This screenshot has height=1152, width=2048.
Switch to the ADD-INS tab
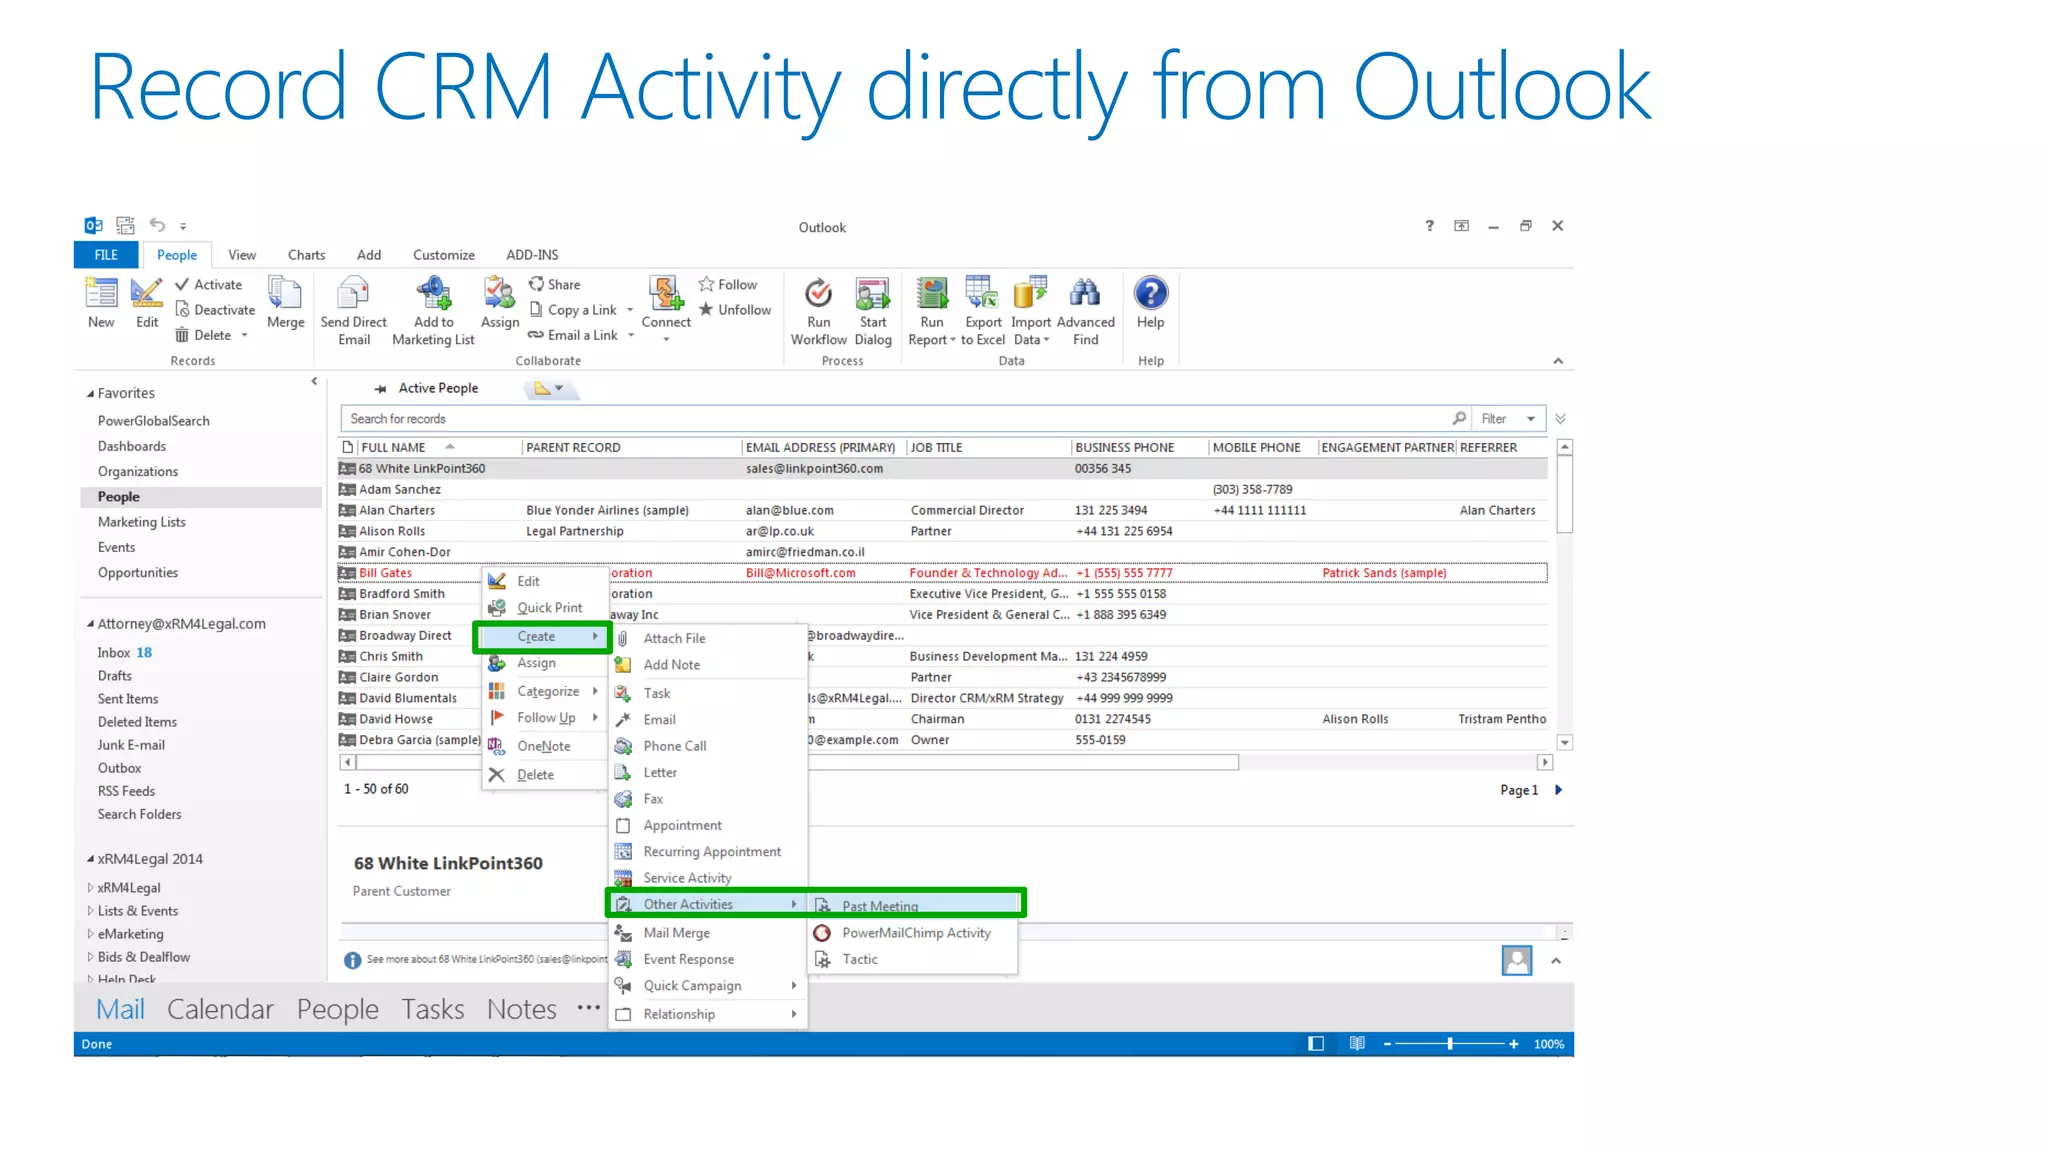click(x=532, y=255)
